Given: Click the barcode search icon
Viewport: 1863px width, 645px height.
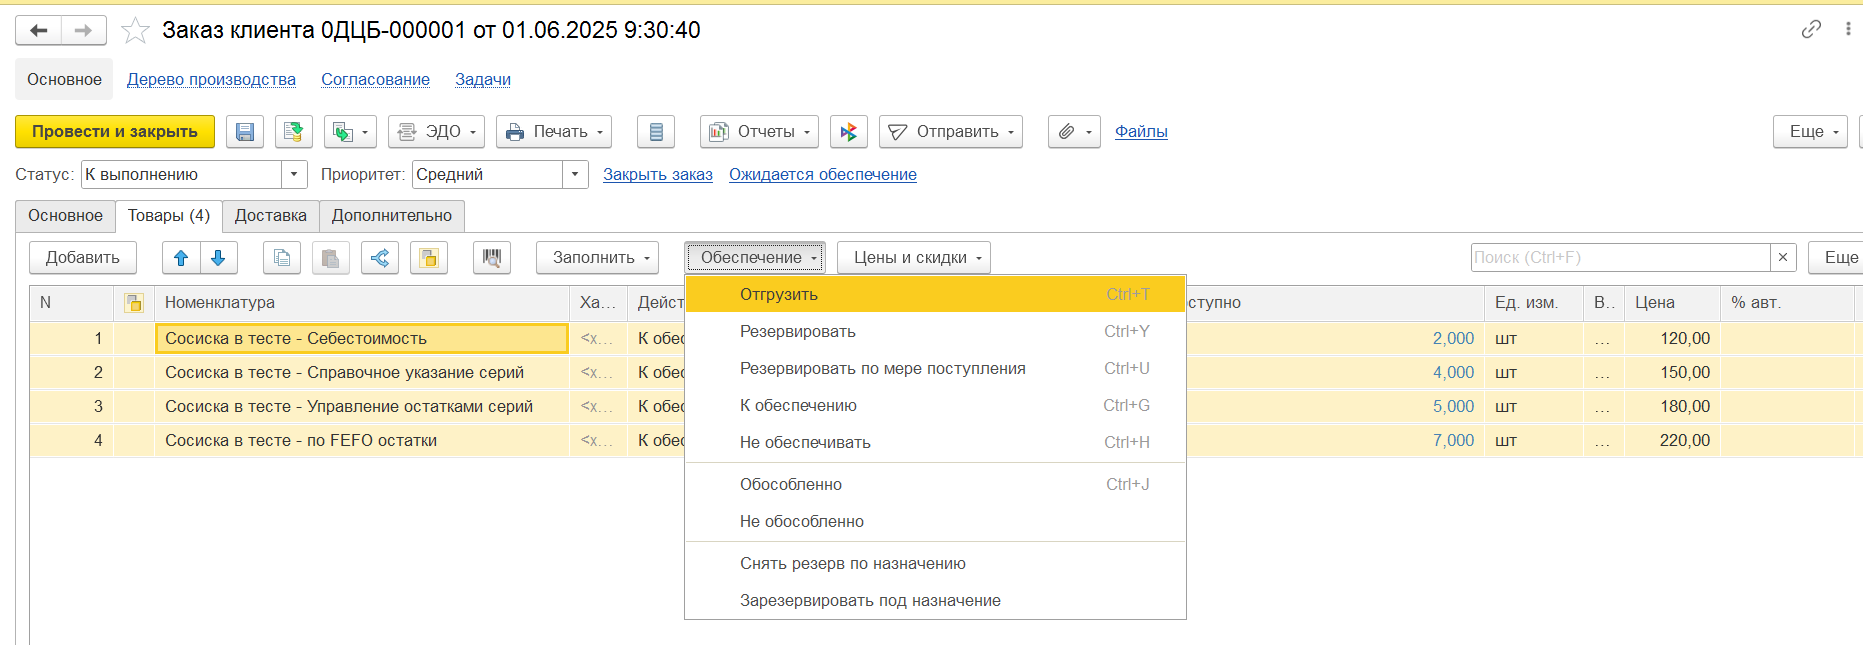Looking at the screenshot, I should coord(491,258).
